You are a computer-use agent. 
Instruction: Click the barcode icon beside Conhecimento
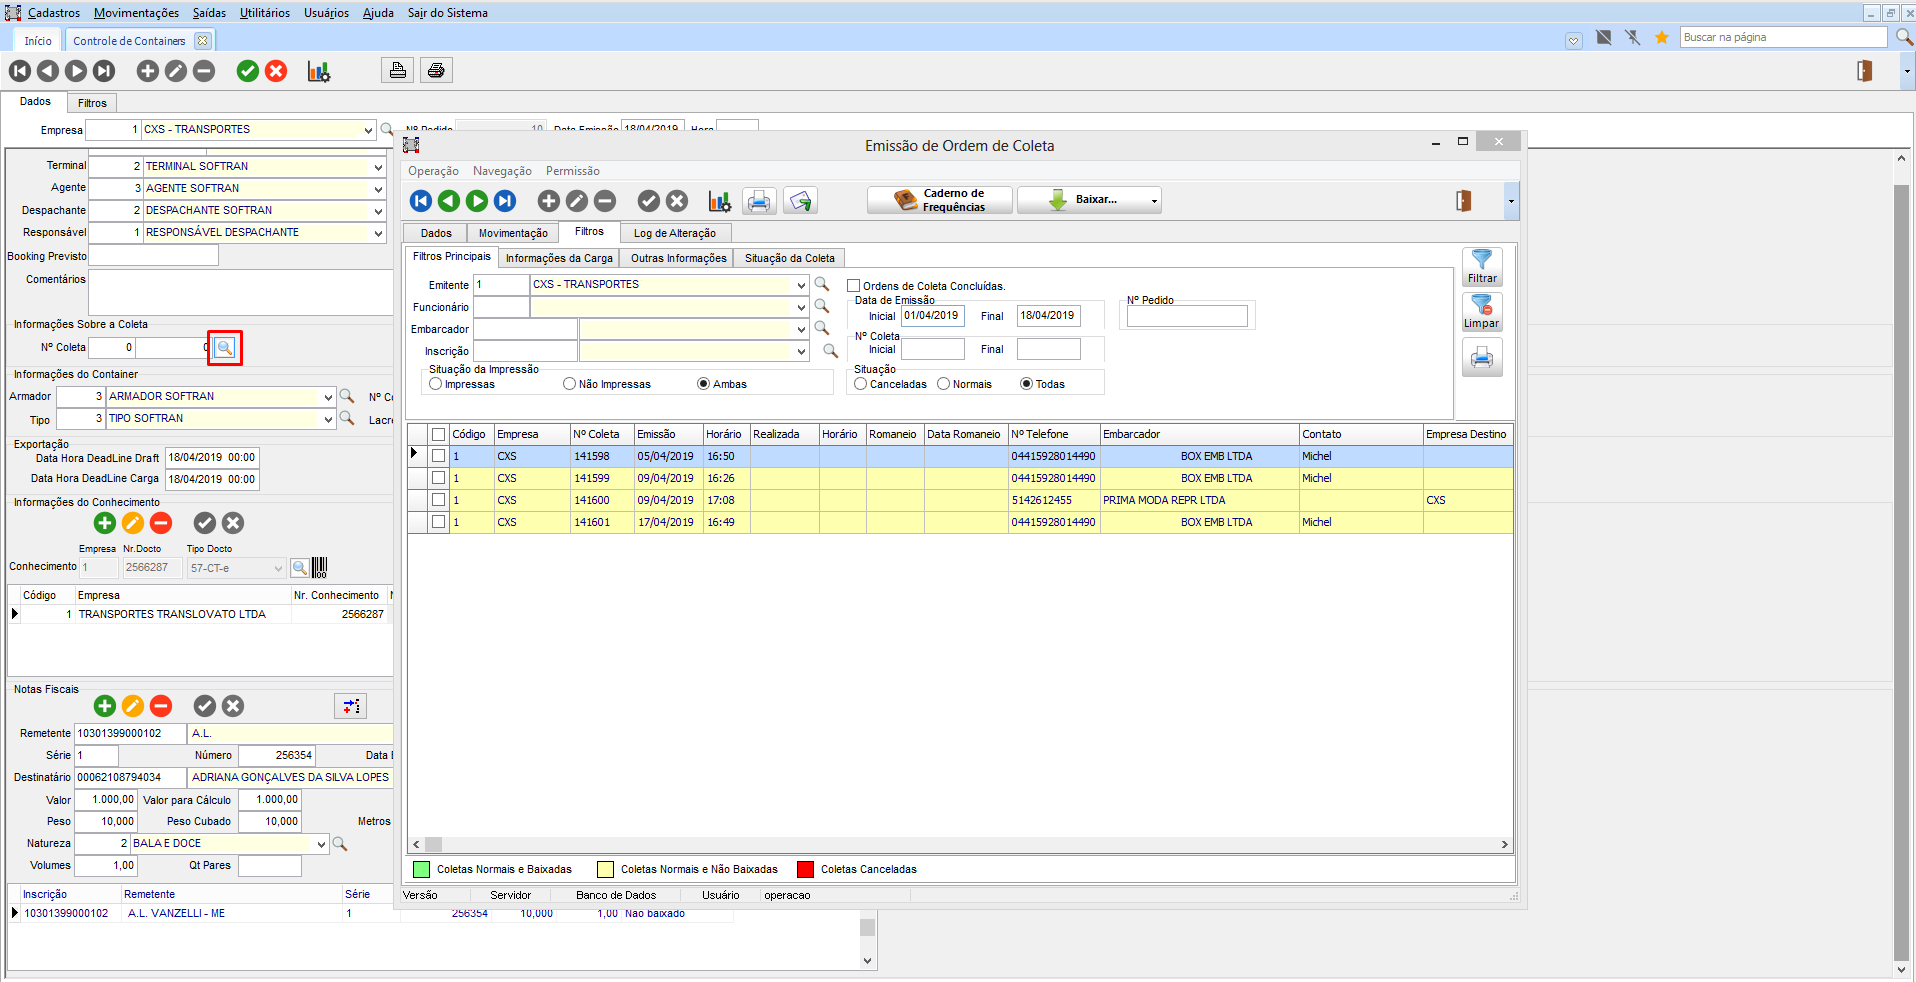[x=319, y=568]
